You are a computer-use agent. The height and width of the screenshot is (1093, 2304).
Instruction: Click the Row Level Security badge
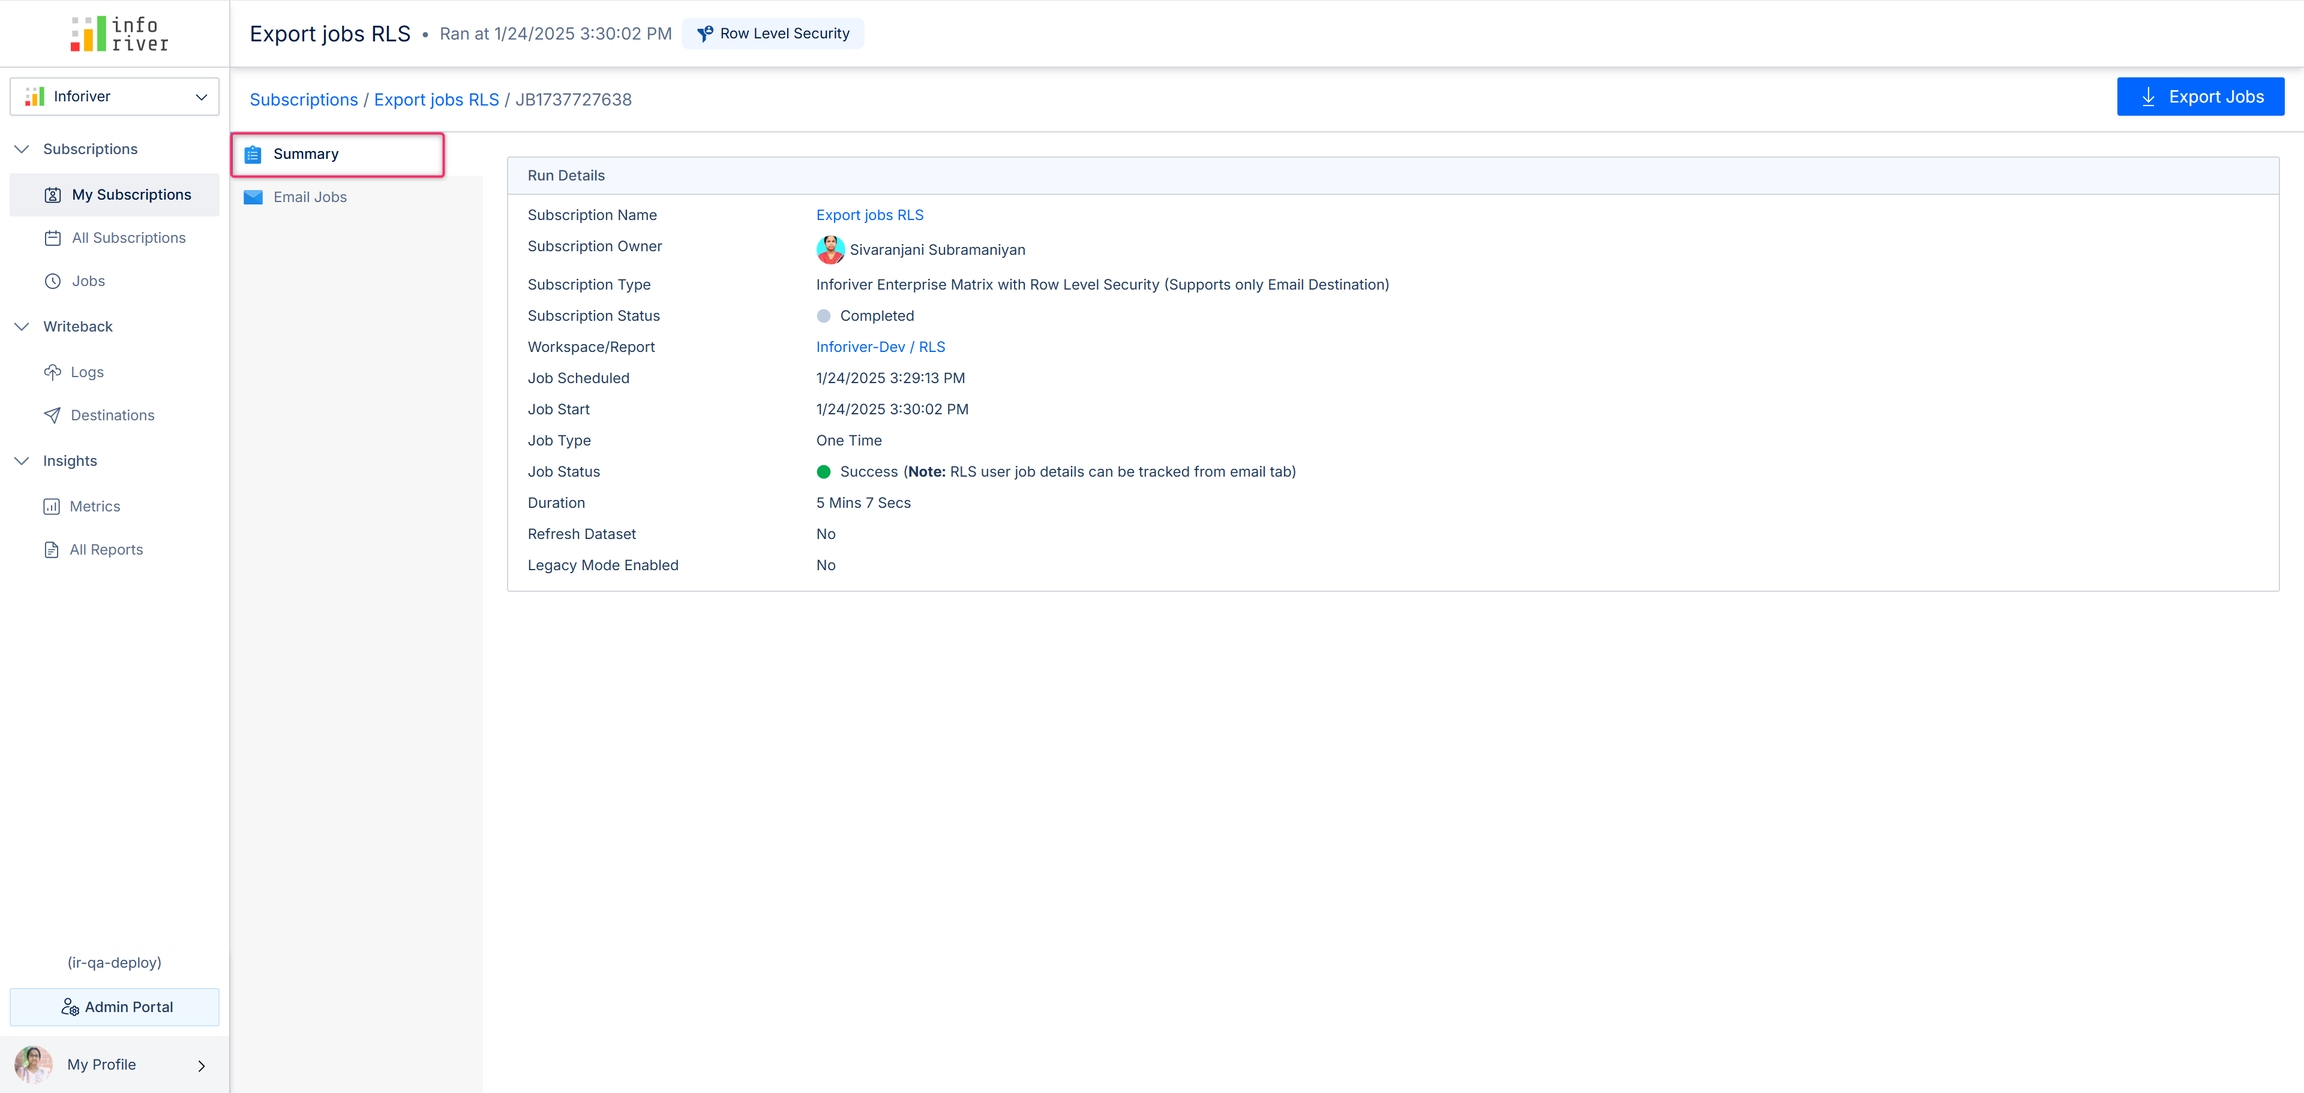773,34
